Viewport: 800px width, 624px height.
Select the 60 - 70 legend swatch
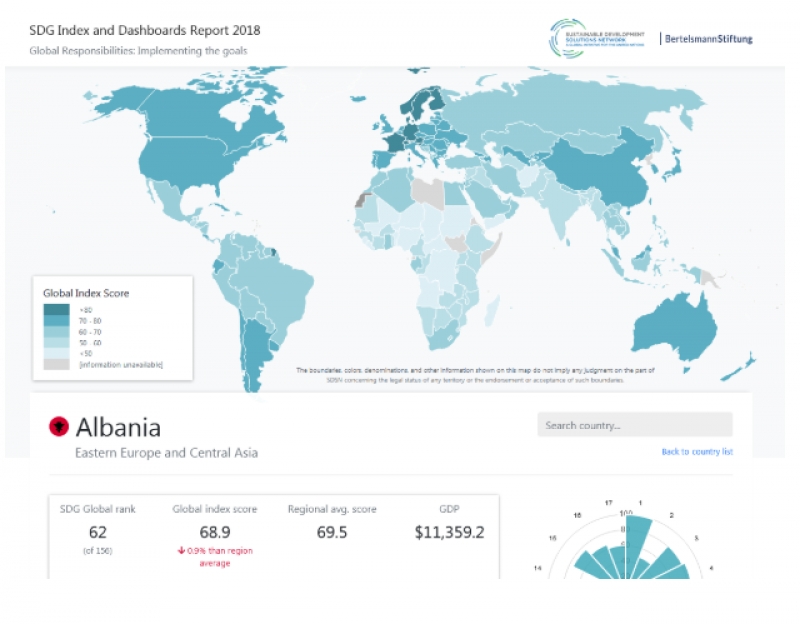pyautogui.click(x=56, y=332)
